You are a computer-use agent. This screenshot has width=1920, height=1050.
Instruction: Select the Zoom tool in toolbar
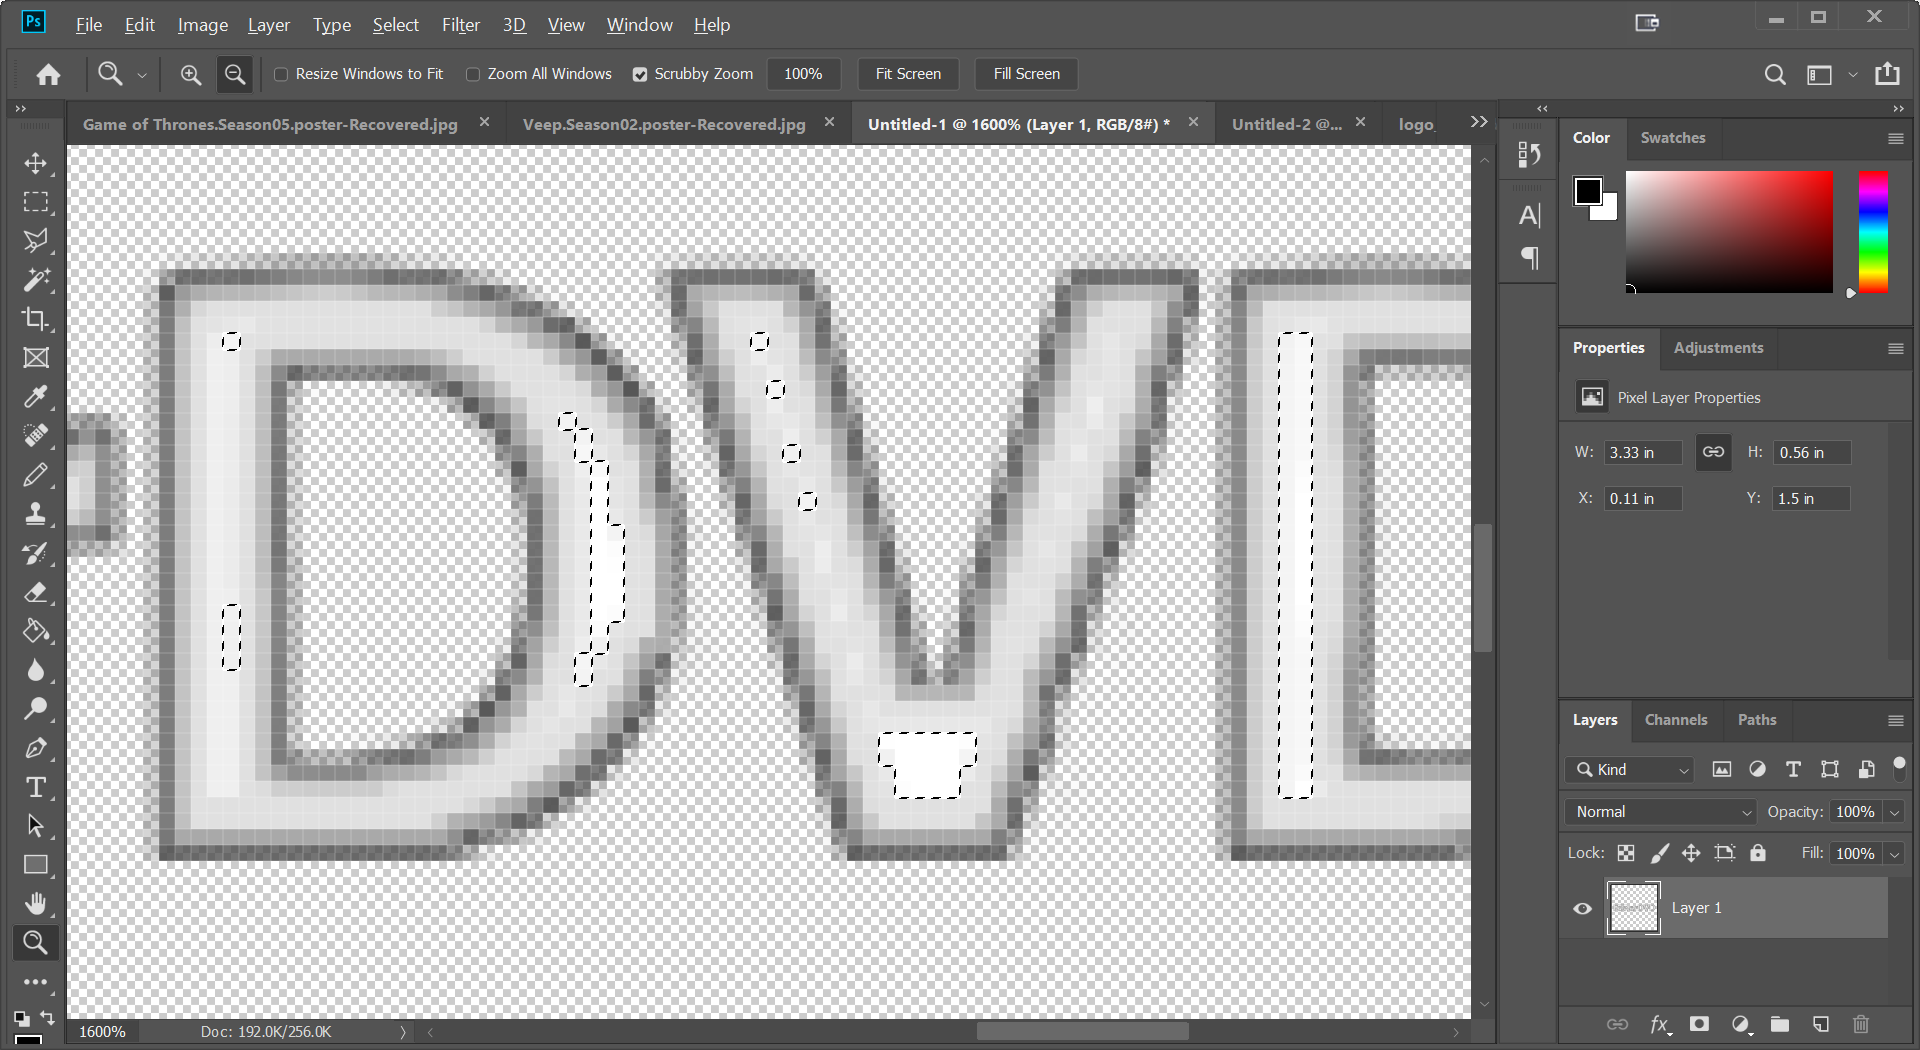point(36,942)
